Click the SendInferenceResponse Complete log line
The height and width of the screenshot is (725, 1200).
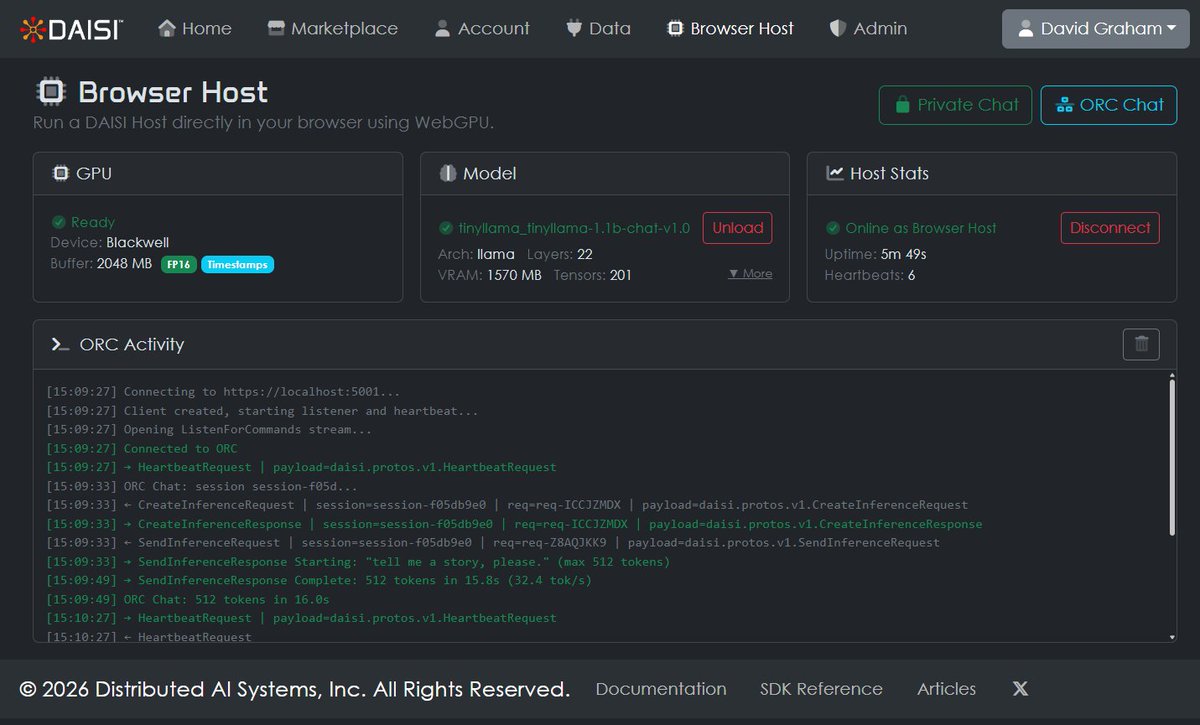pyautogui.click(x=319, y=580)
